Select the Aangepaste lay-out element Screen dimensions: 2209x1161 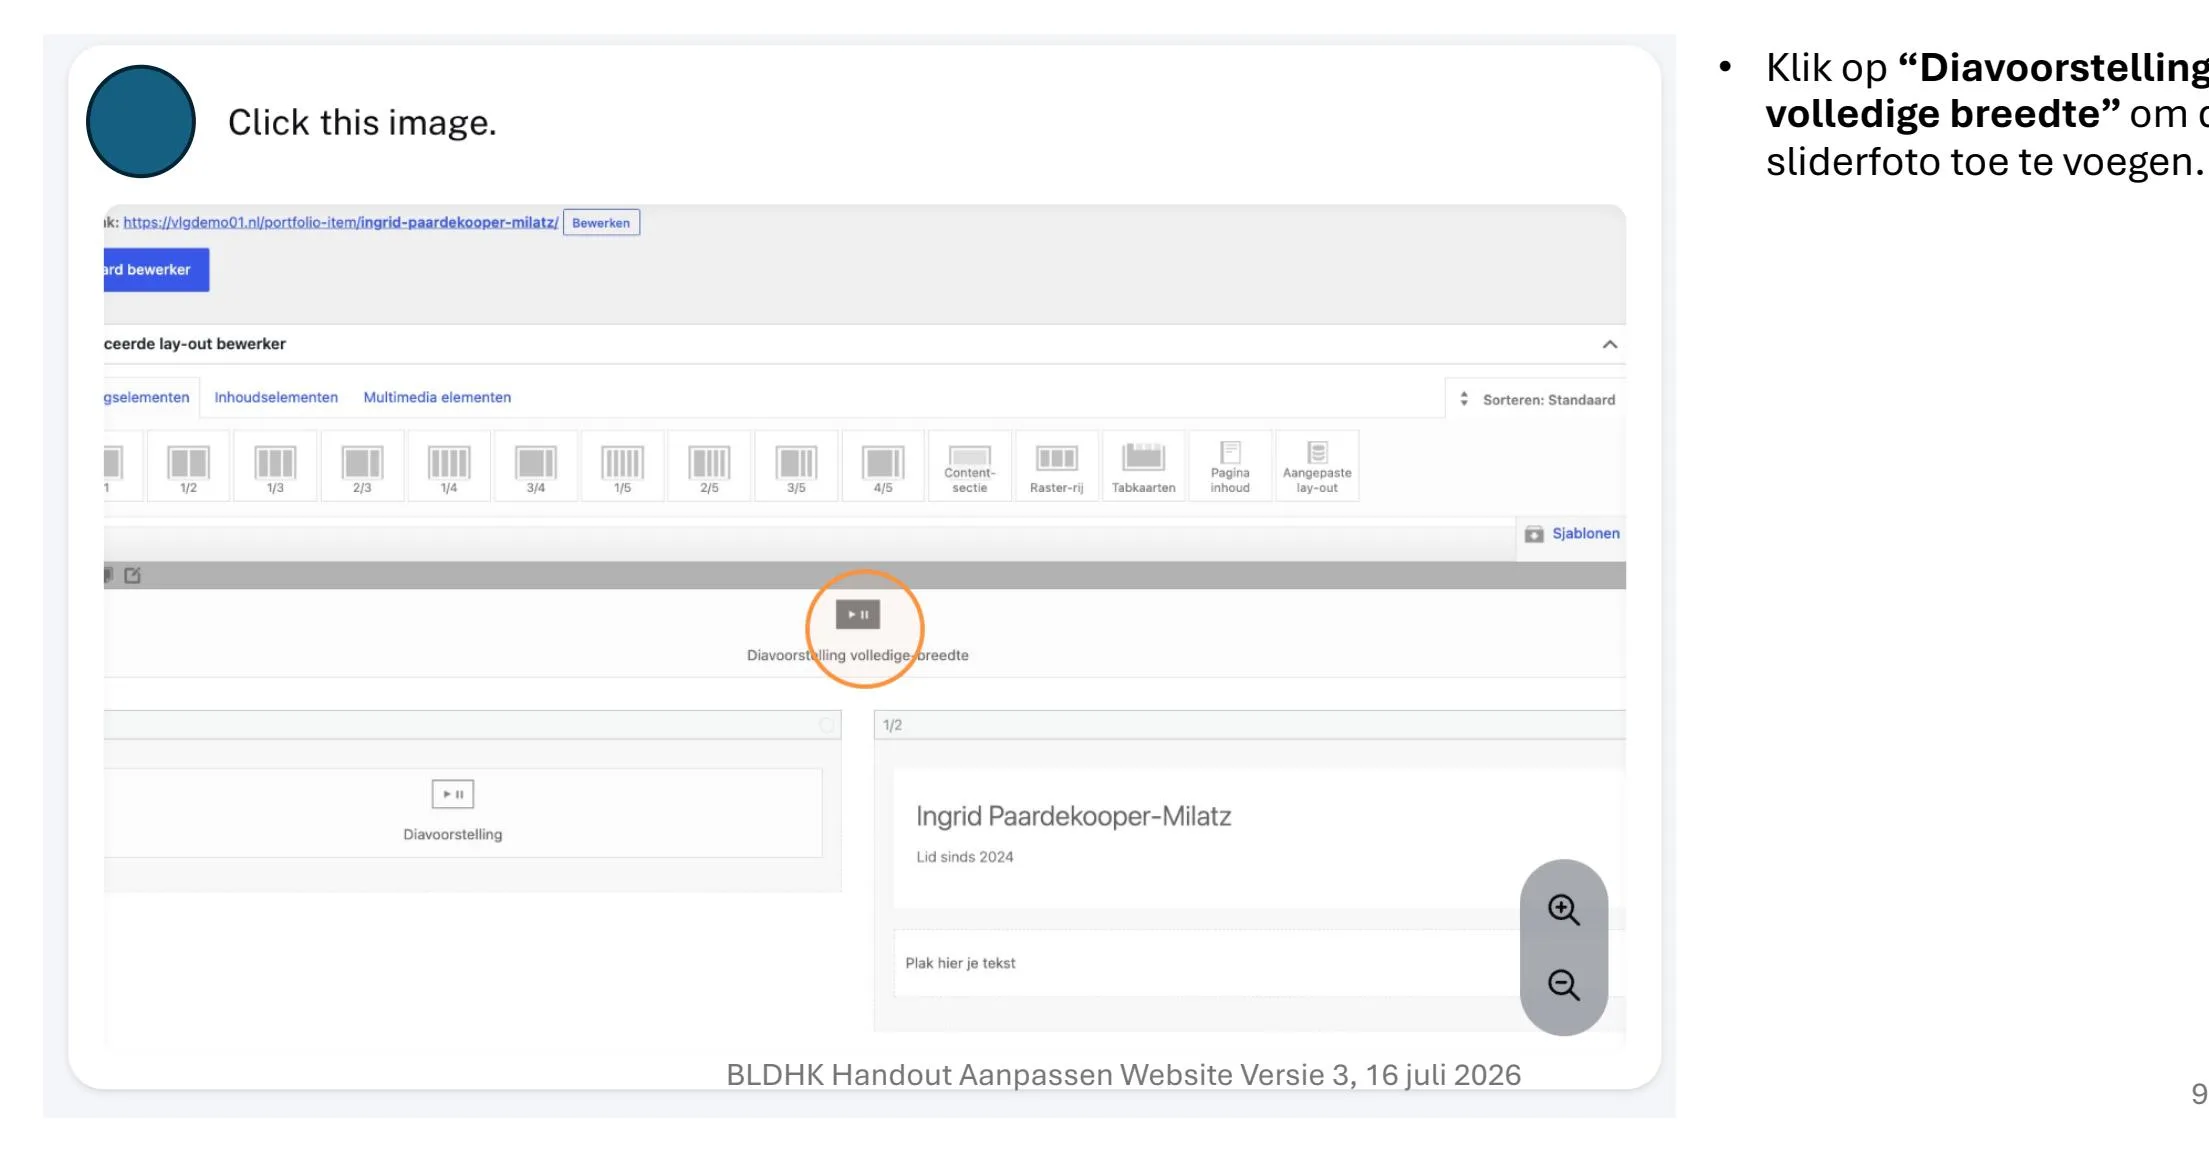click(1317, 466)
